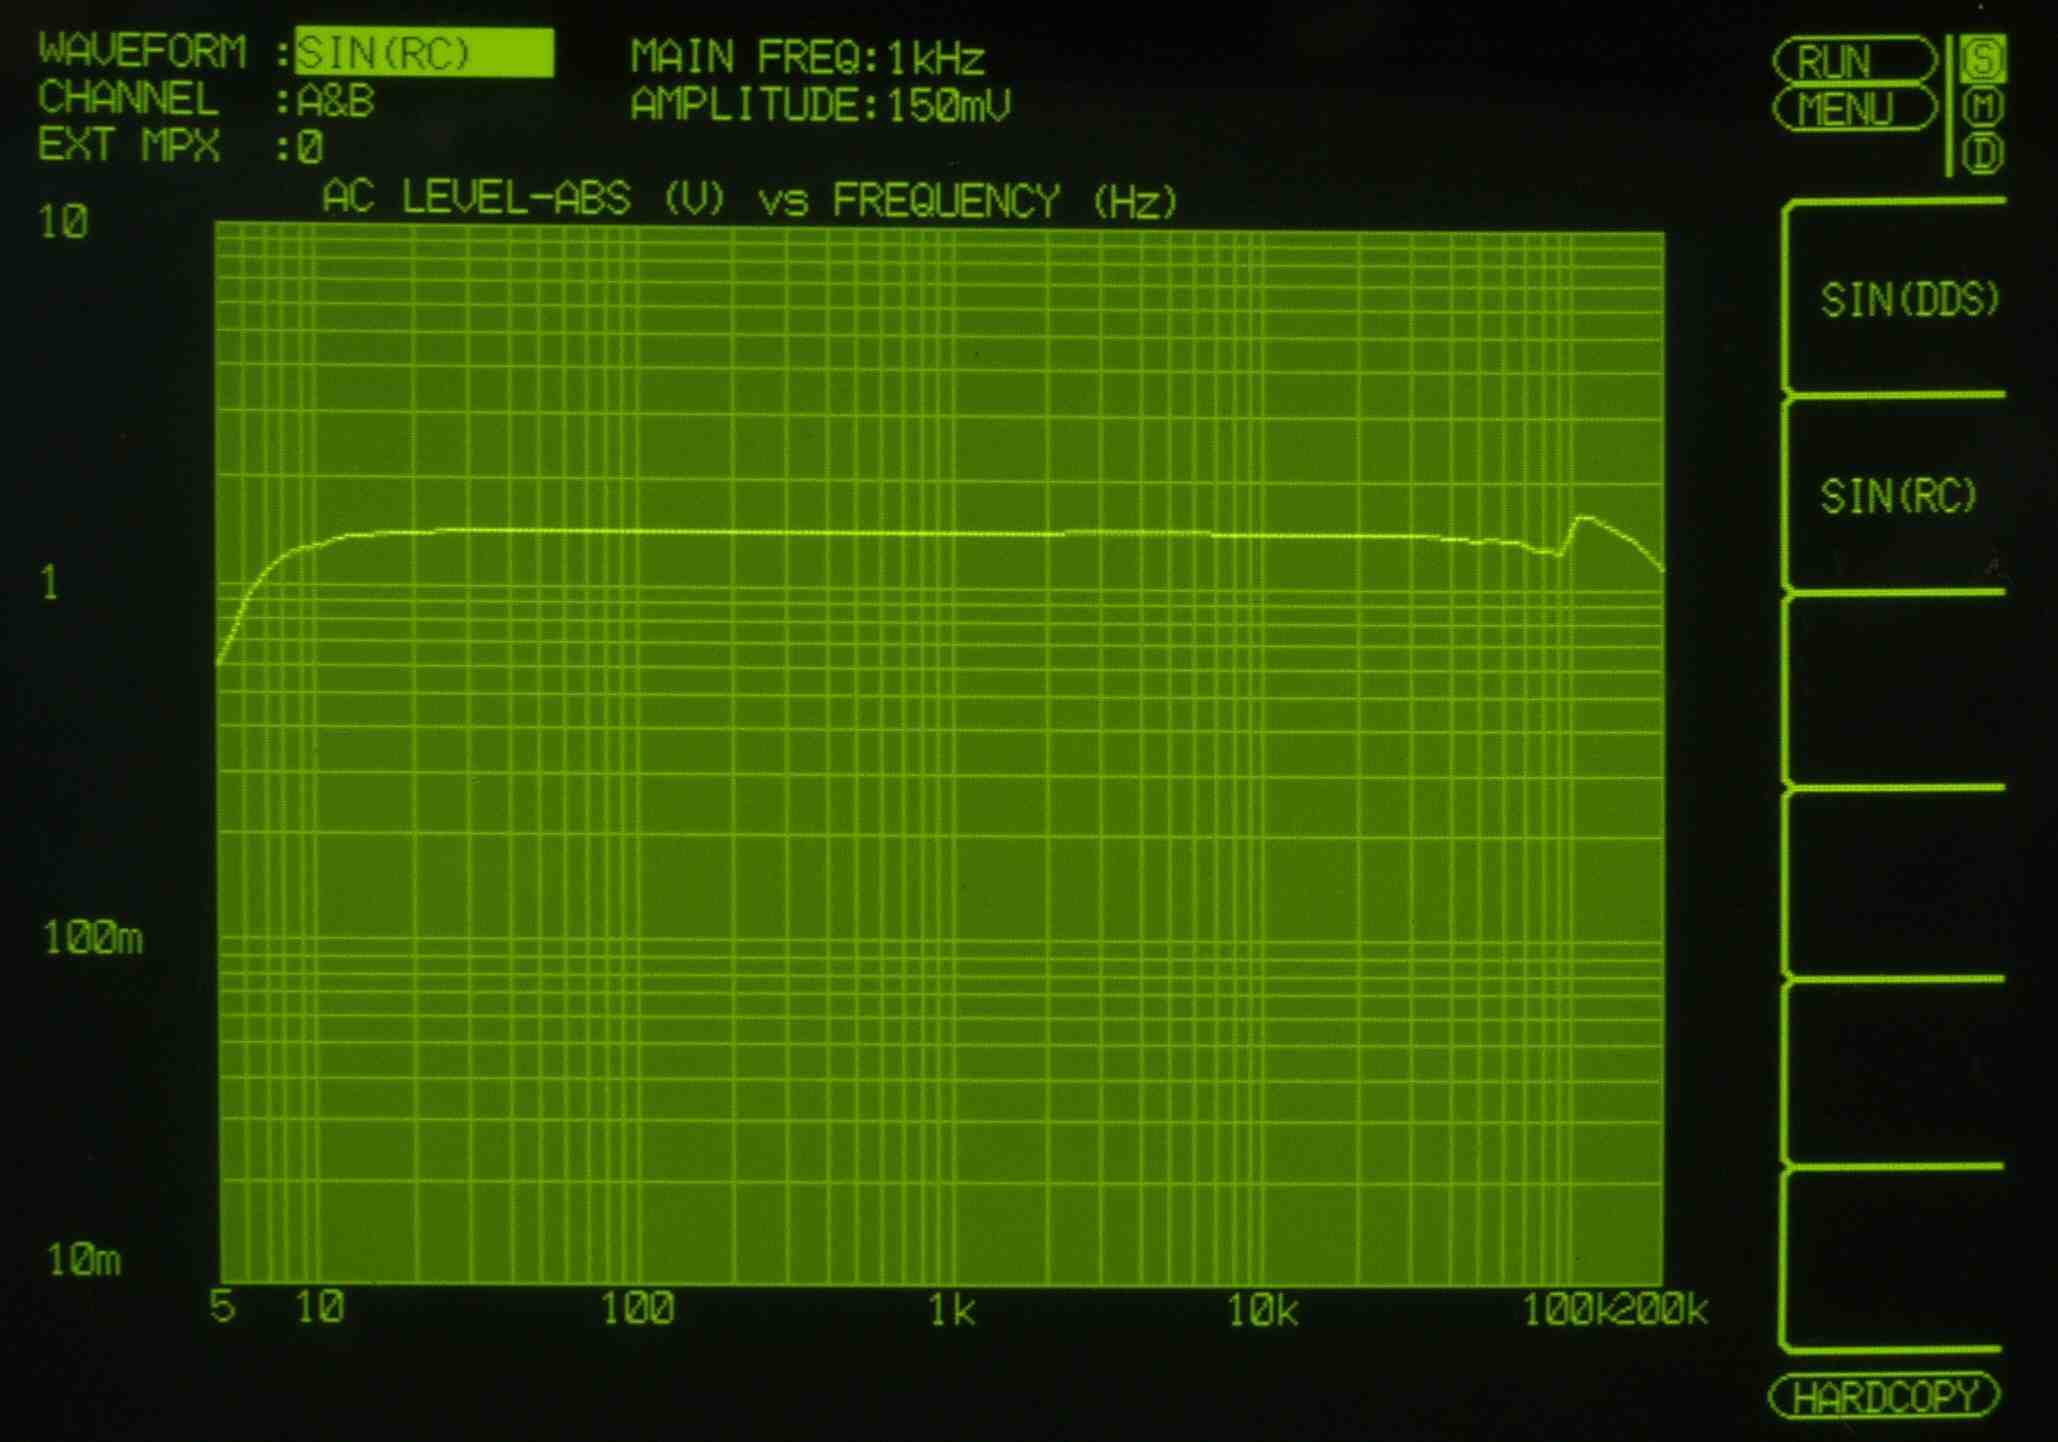Click the Y-axis label 10m
2058x1442 pixels.
tap(84, 1260)
